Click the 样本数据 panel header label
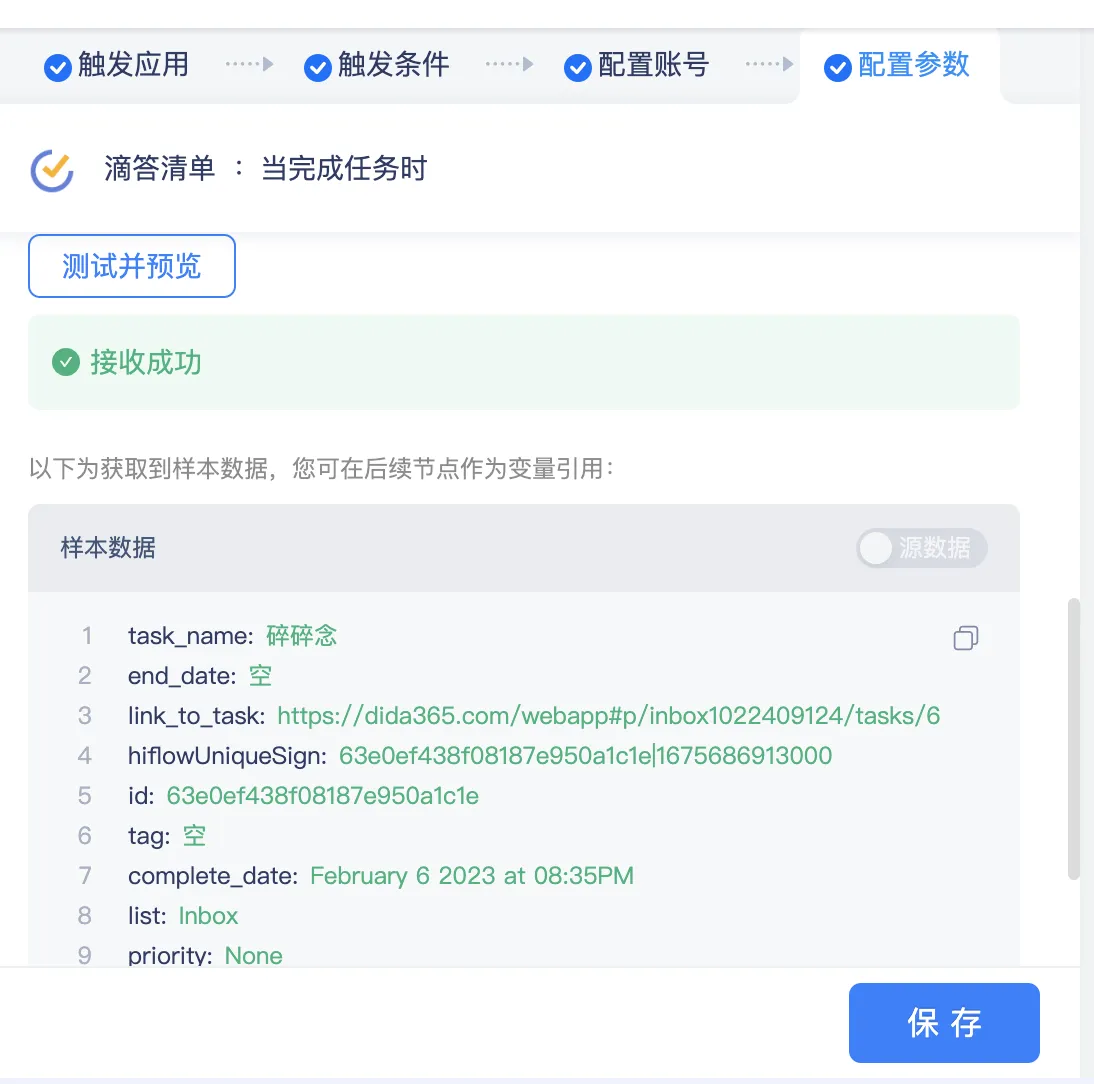The image size is (1094, 1084). point(108,548)
